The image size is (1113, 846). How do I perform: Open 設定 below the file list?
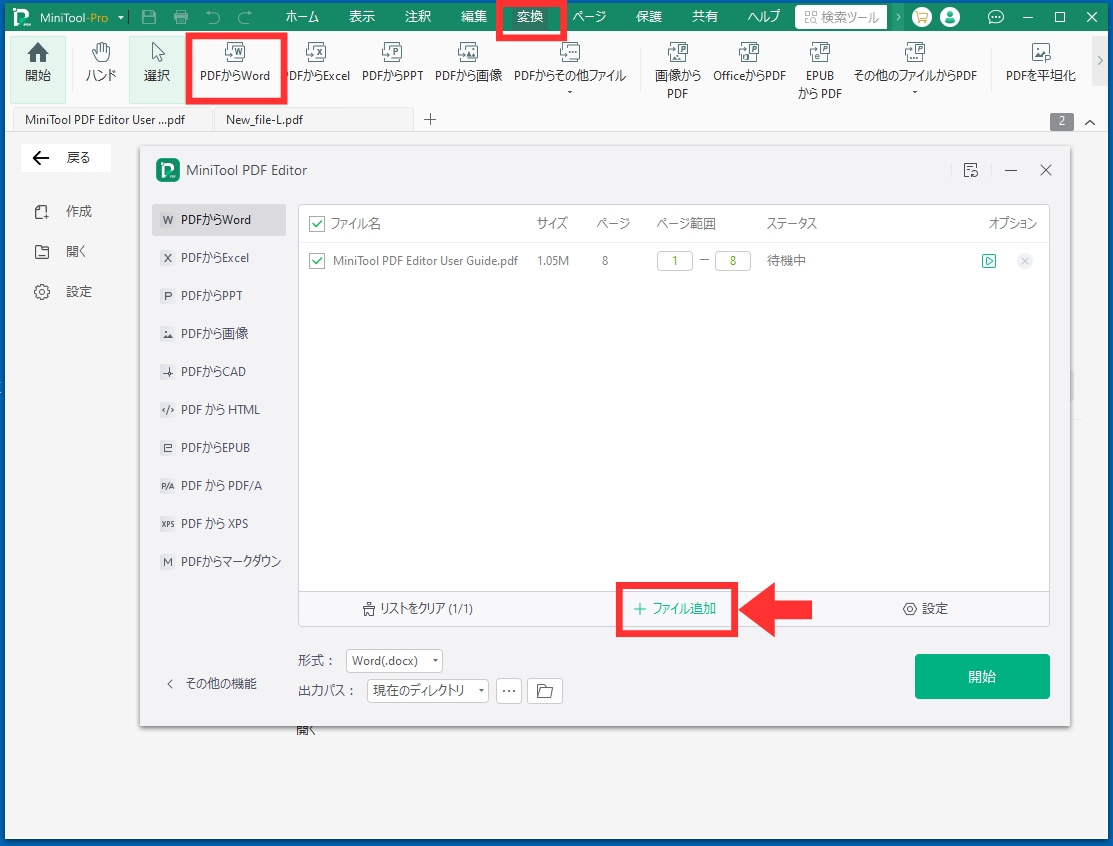pos(925,609)
